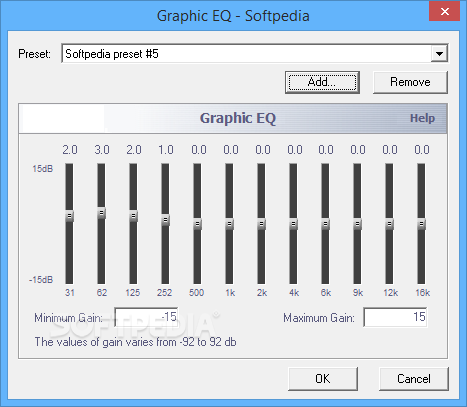Cancel the Graphic EQ dialog
The width and height of the screenshot is (467, 407).
[414, 379]
